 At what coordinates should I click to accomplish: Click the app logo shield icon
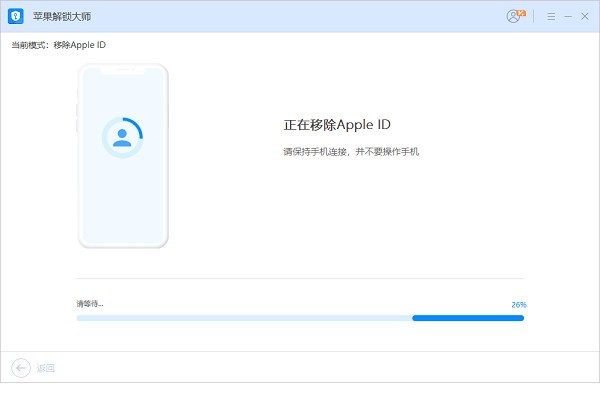tap(16, 16)
